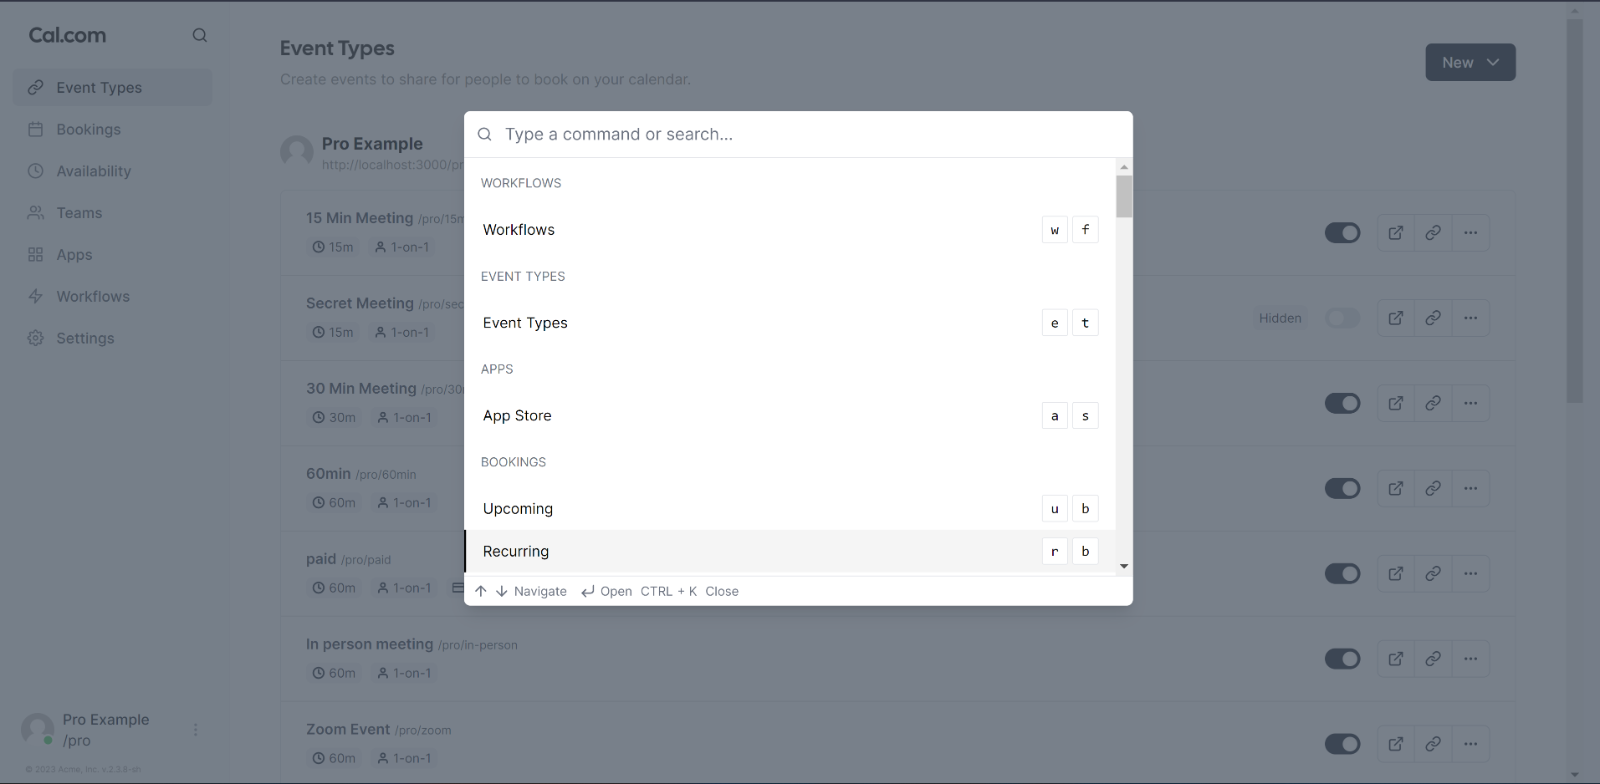Click the Apps grid icon in sidebar
1600x784 pixels.
point(36,255)
